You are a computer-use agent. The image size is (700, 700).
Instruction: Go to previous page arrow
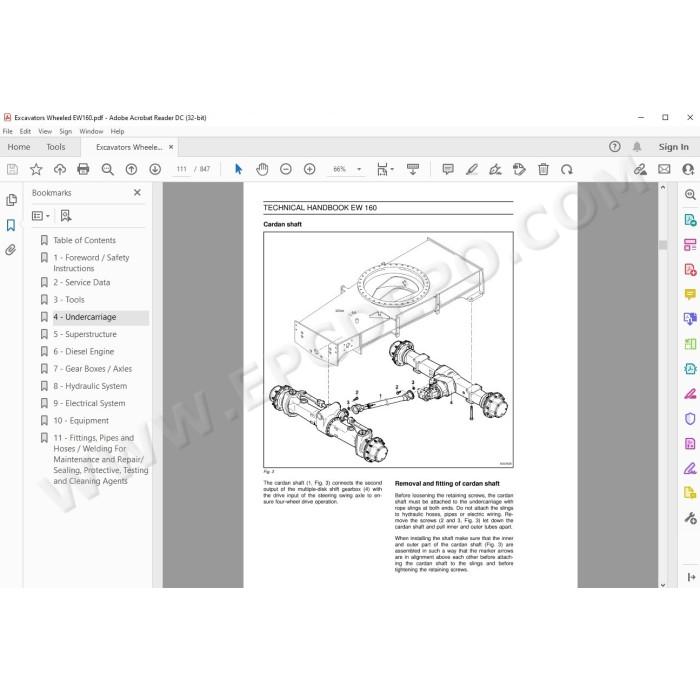(131, 169)
